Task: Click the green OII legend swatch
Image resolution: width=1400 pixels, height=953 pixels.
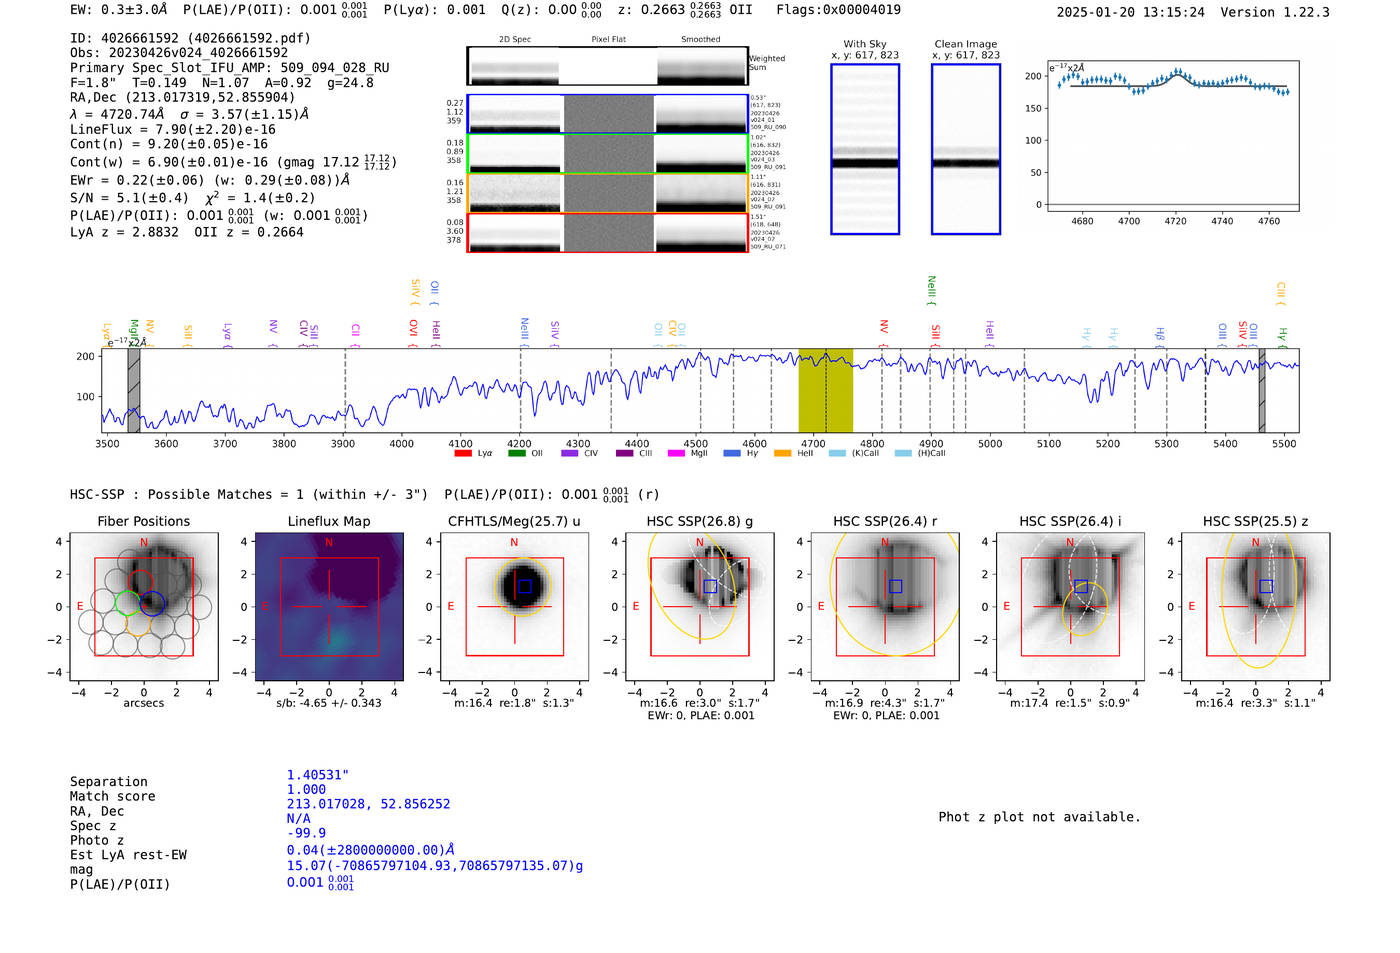Action: point(517,454)
